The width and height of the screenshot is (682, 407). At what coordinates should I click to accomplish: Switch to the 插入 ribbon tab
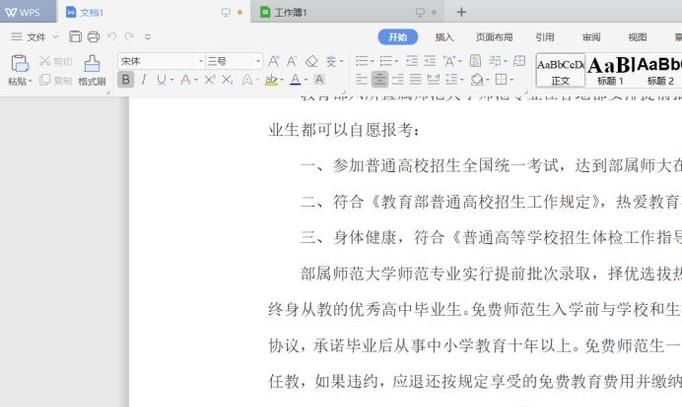[x=444, y=37]
